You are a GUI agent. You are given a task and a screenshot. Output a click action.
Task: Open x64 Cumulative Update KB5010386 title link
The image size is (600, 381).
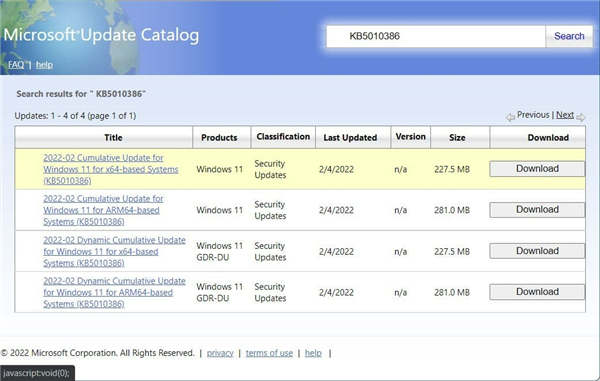111,169
